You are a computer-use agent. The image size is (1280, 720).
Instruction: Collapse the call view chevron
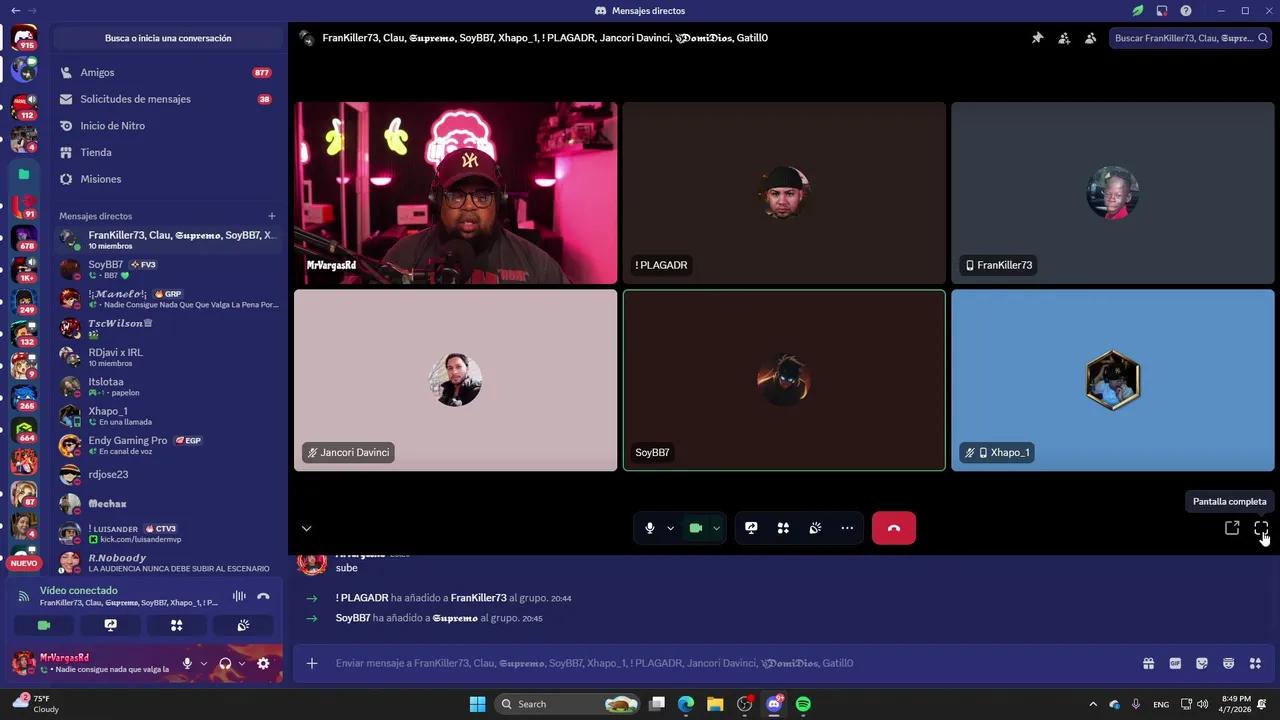point(306,528)
